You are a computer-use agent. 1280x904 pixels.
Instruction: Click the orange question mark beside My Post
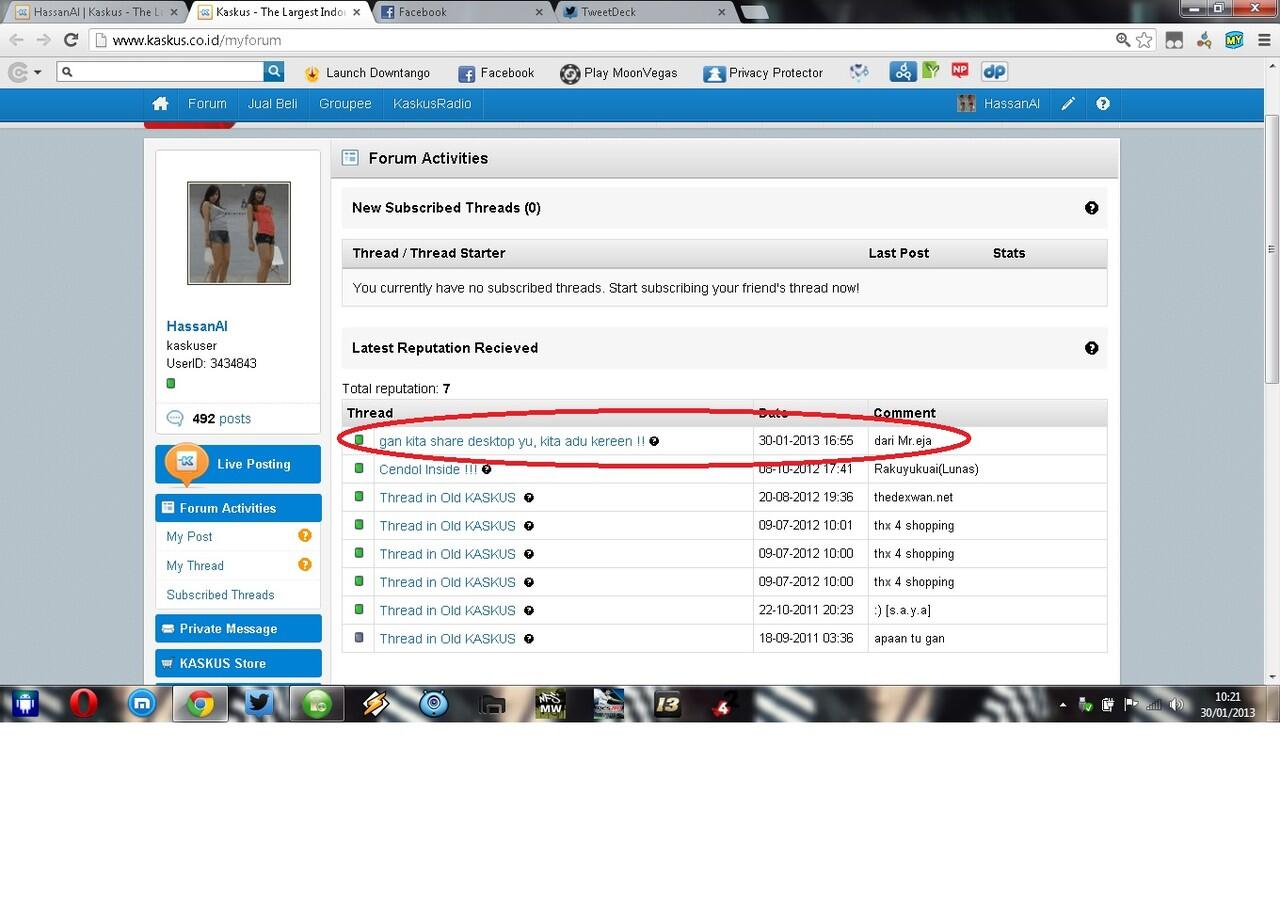coord(305,536)
